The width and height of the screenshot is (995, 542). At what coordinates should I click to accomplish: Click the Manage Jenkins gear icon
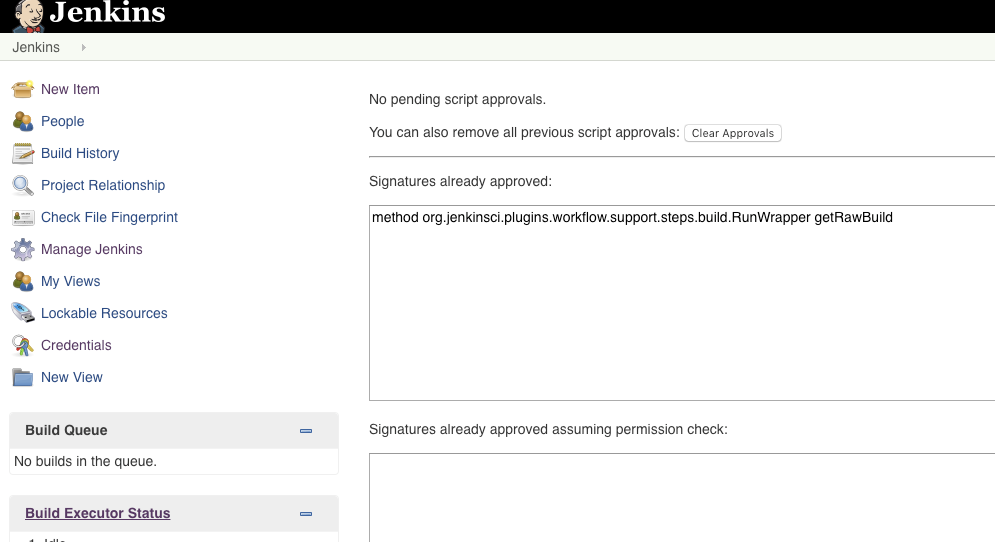point(23,249)
